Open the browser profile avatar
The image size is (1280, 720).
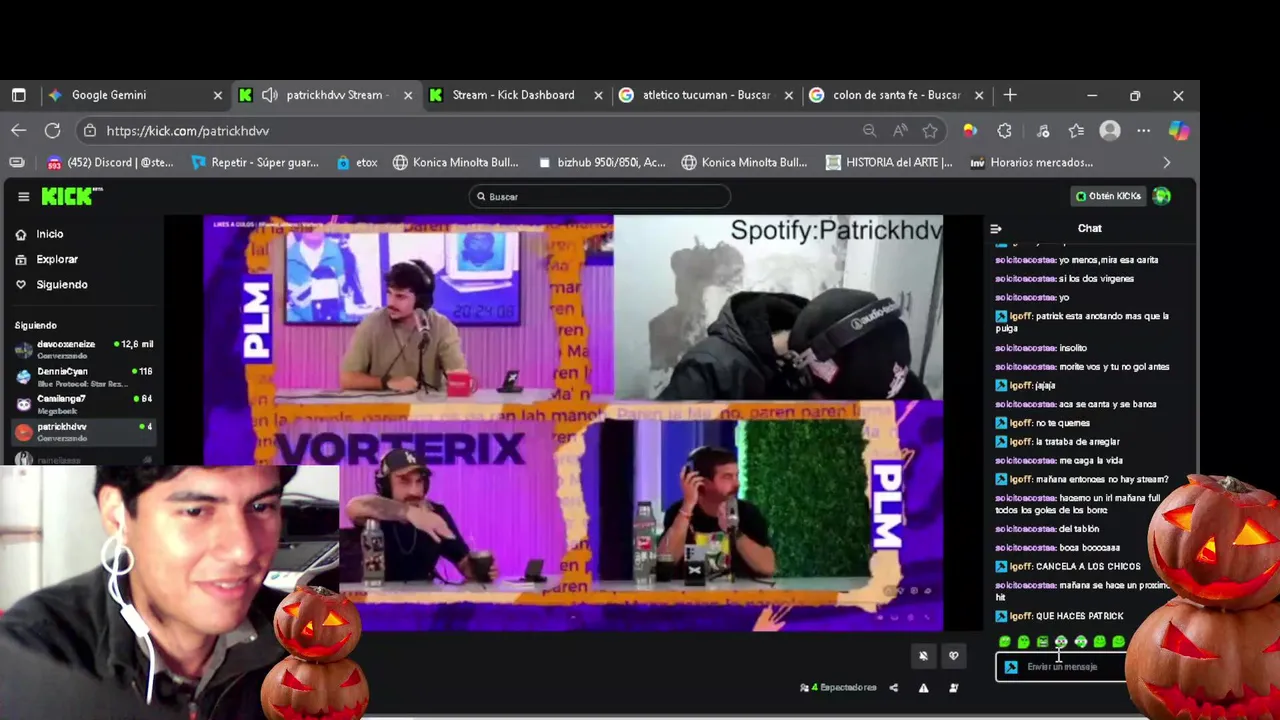point(1110,130)
